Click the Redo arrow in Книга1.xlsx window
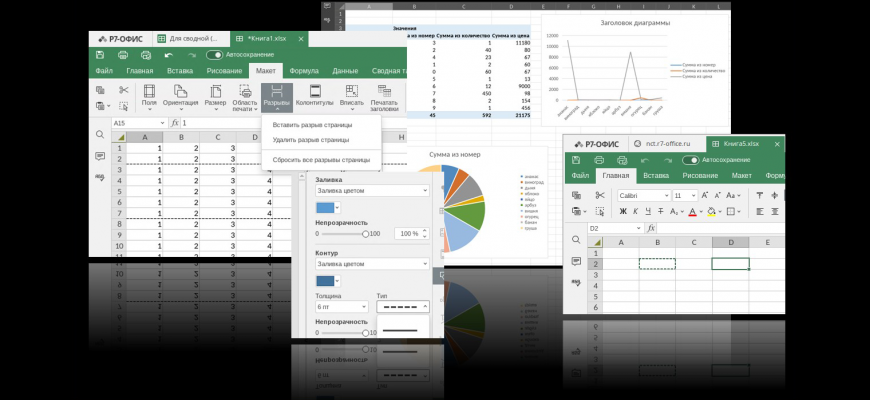870x400 pixels. [192, 55]
